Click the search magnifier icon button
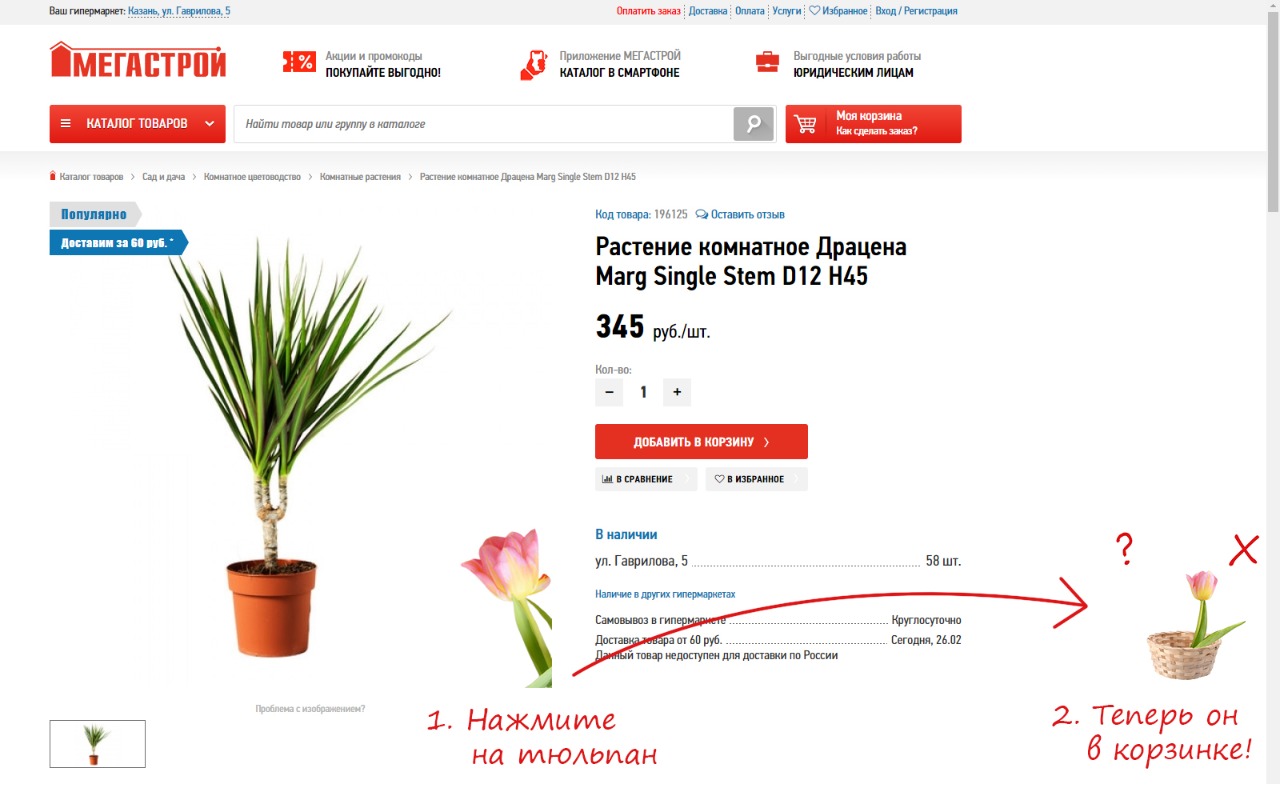Screen dimensions: 1280x800 click(x=754, y=124)
